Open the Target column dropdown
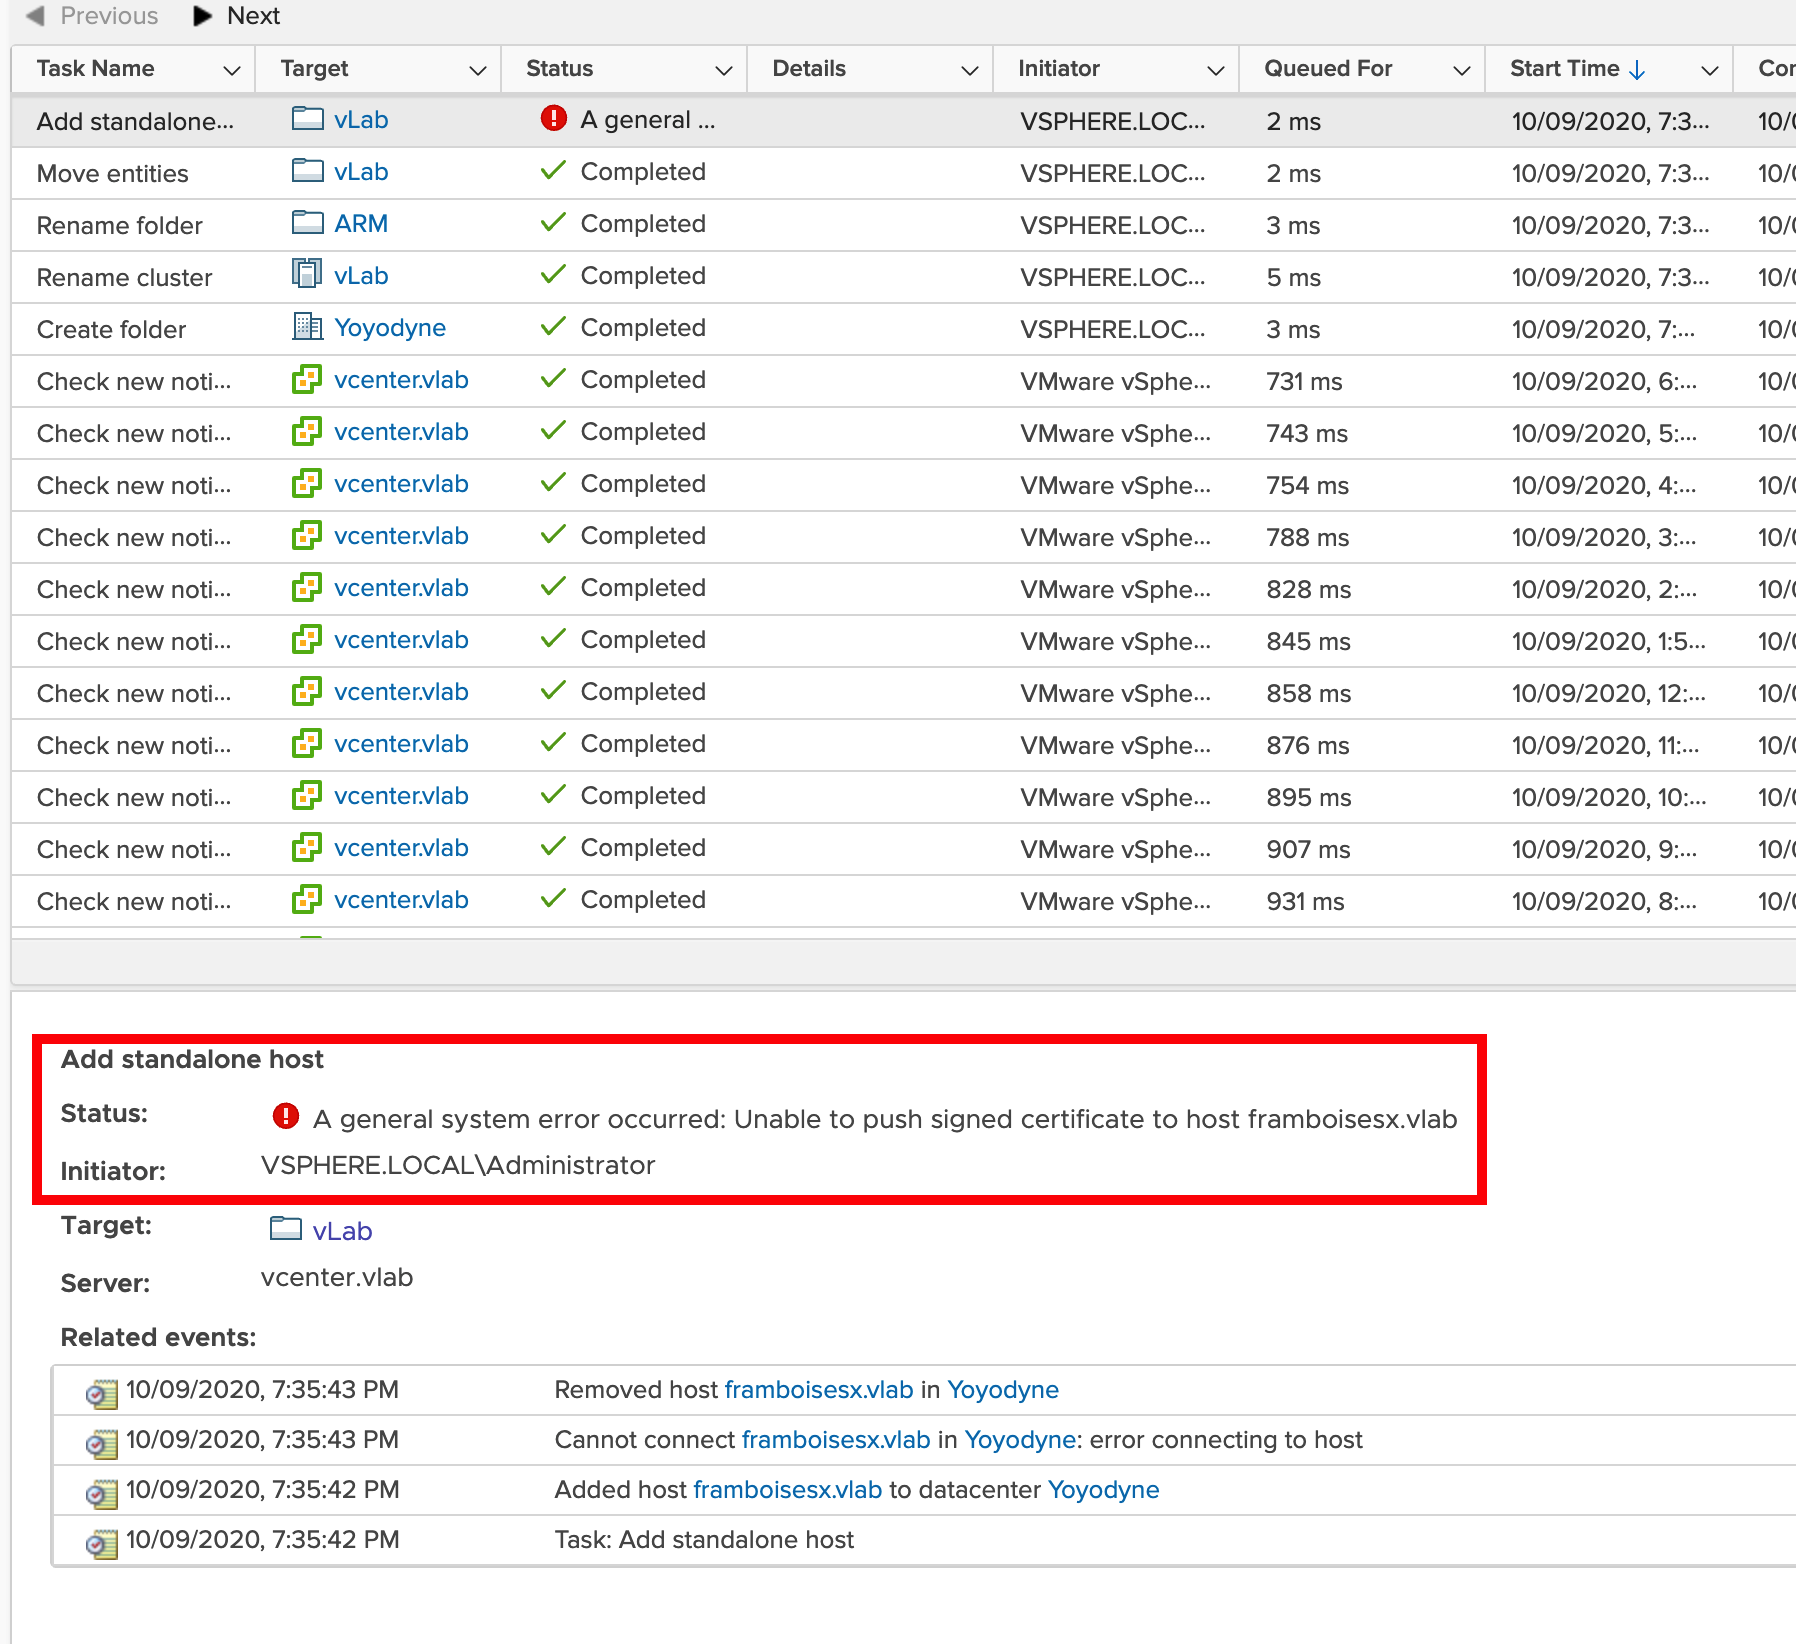The height and width of the screenshot is (1644, 1796). (x=477, y=70)
